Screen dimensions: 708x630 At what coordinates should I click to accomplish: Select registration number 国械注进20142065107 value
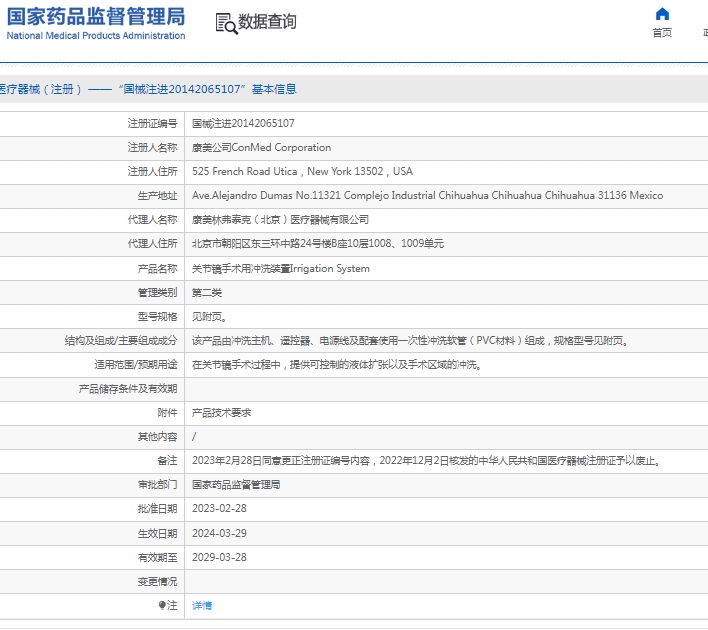point(243,123)
